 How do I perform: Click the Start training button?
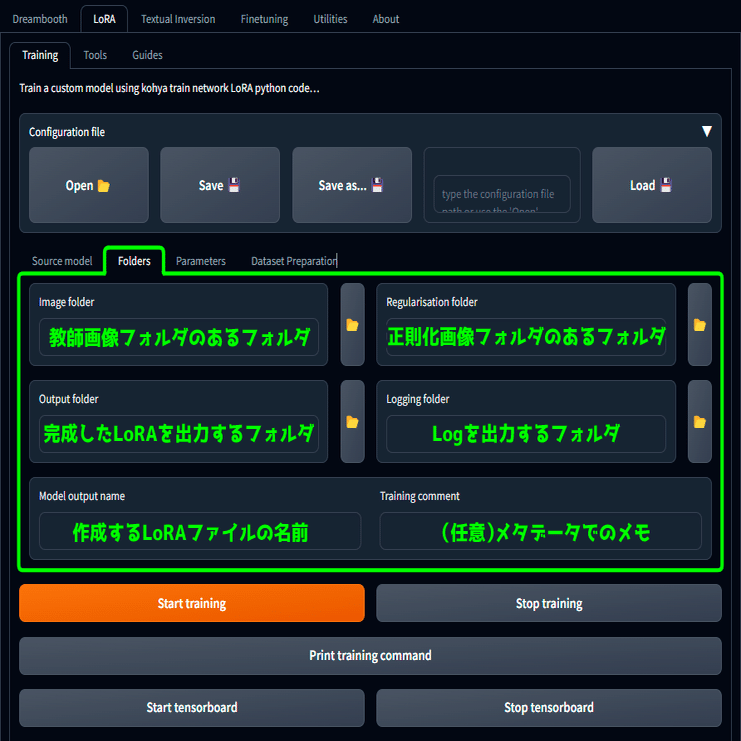[192, 603]
